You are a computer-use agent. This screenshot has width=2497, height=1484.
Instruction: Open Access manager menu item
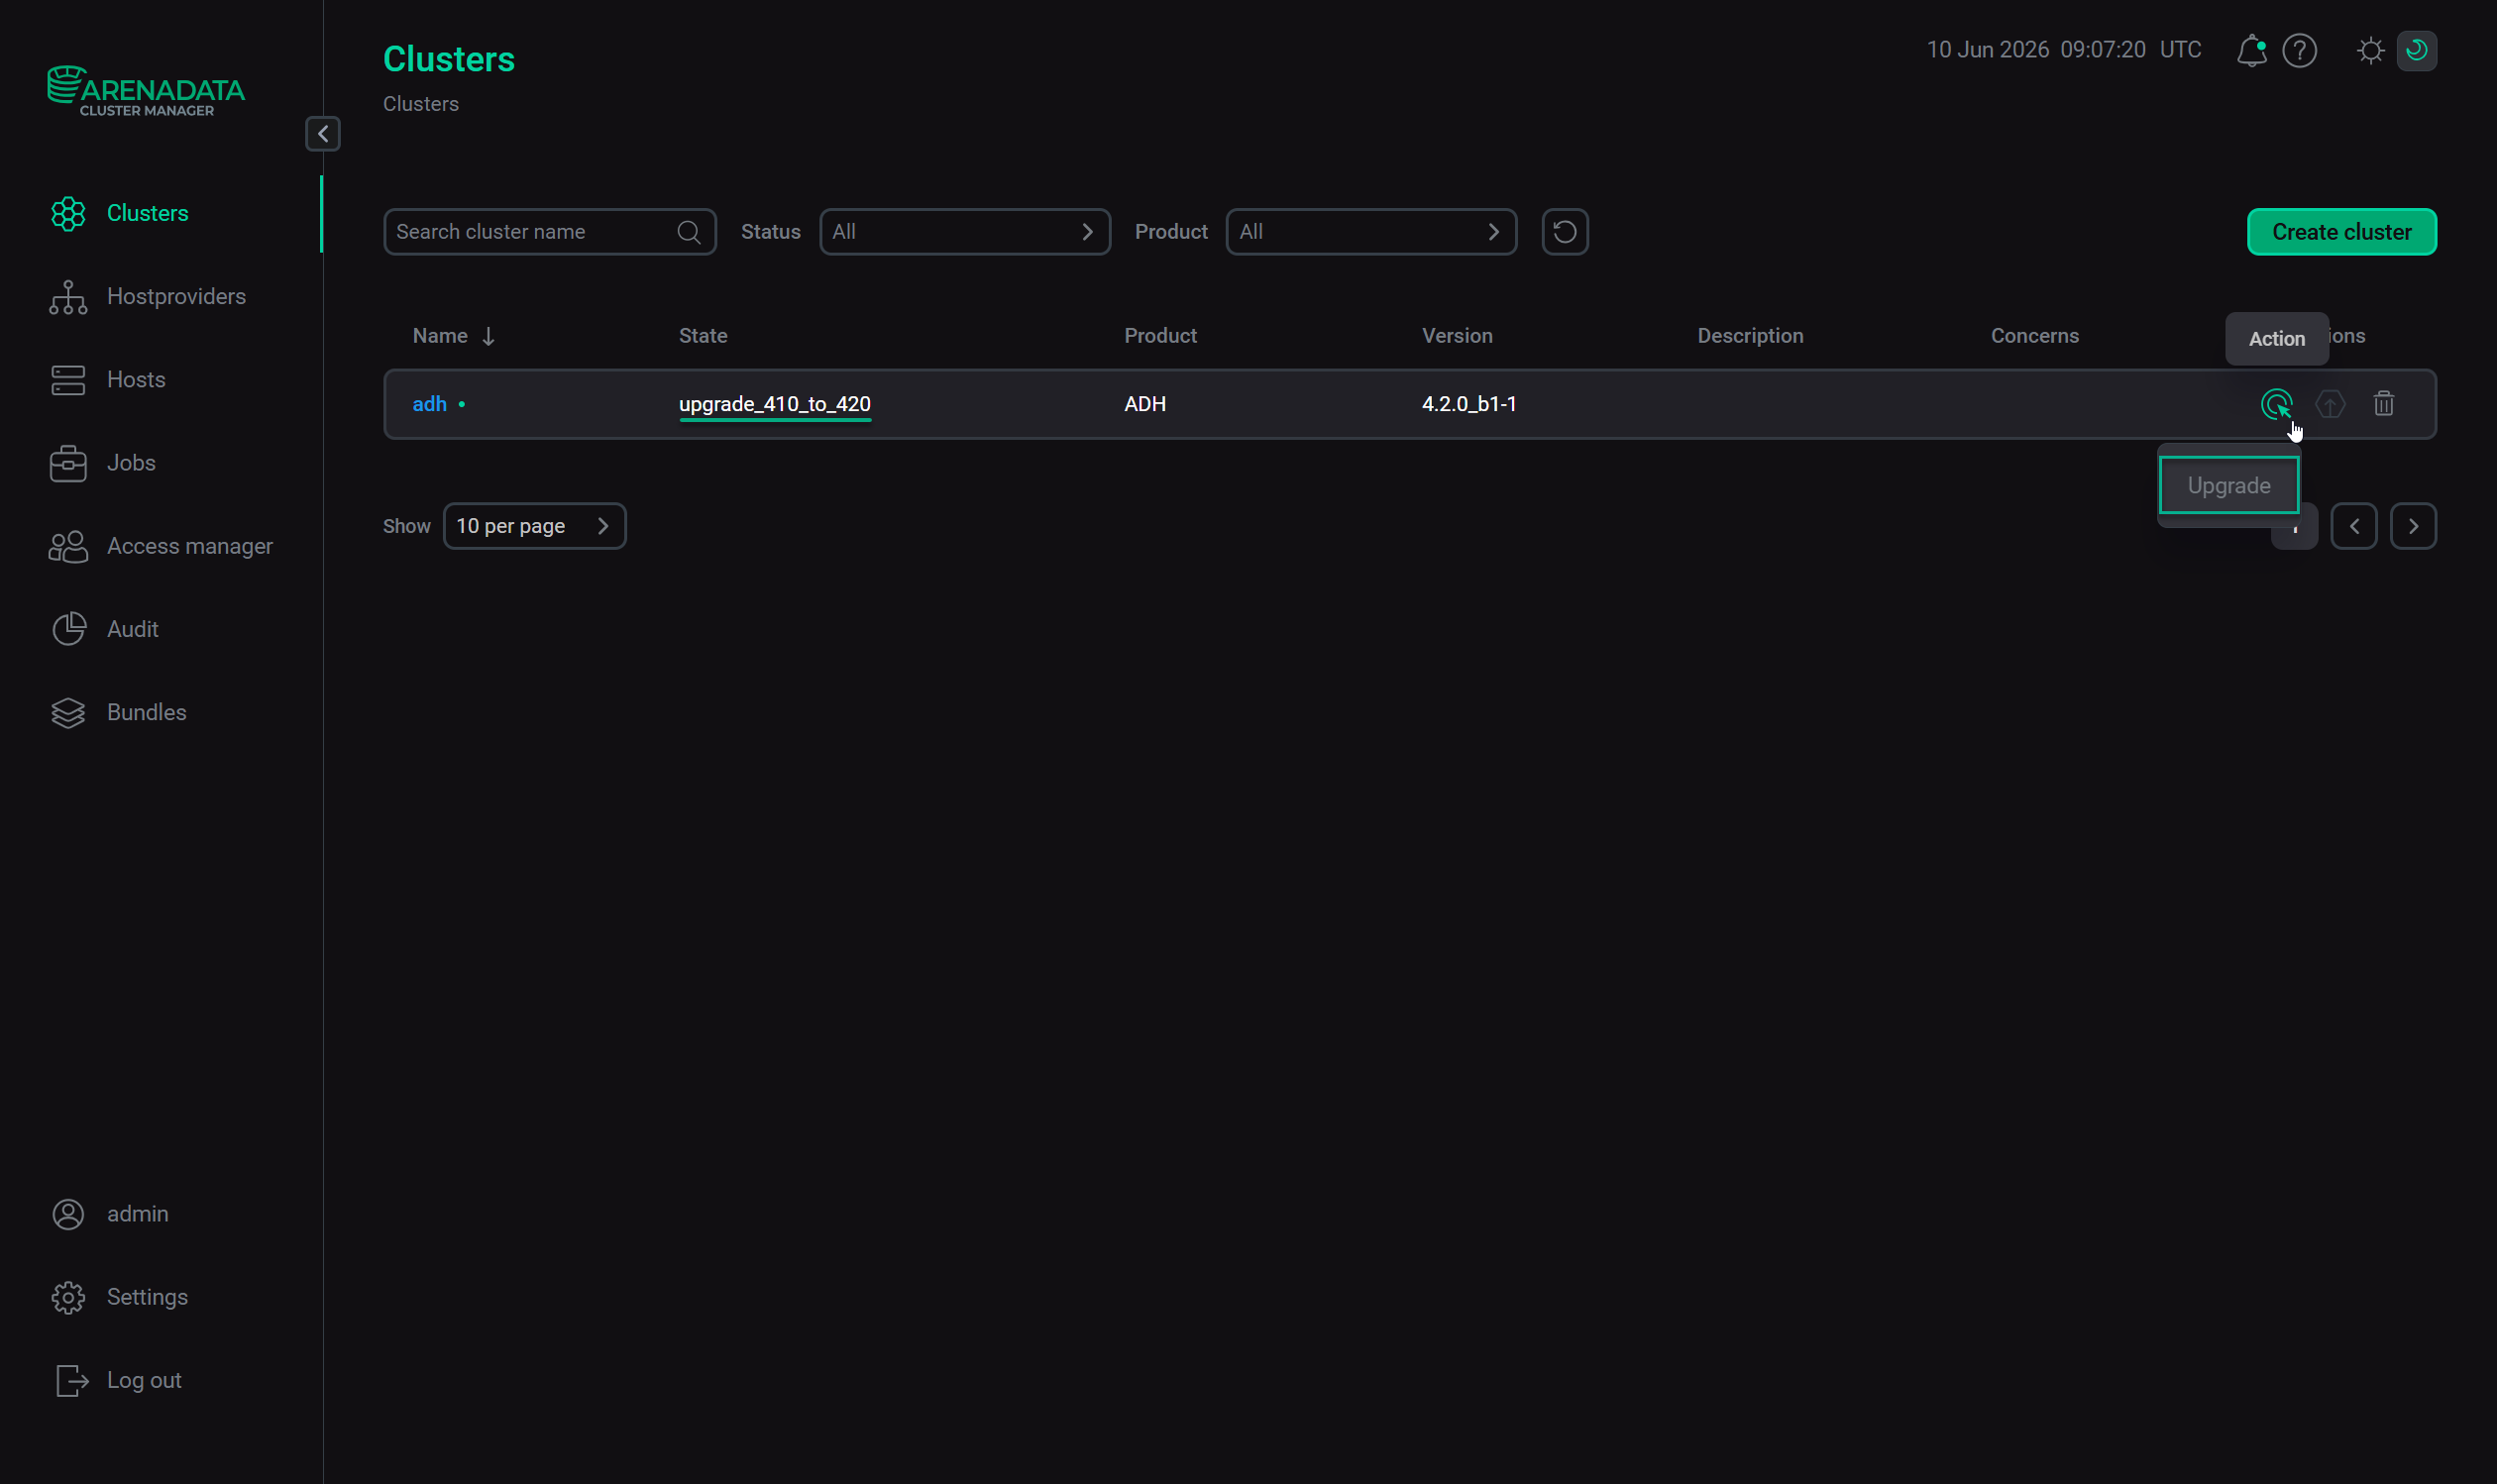tap(190, 546)
